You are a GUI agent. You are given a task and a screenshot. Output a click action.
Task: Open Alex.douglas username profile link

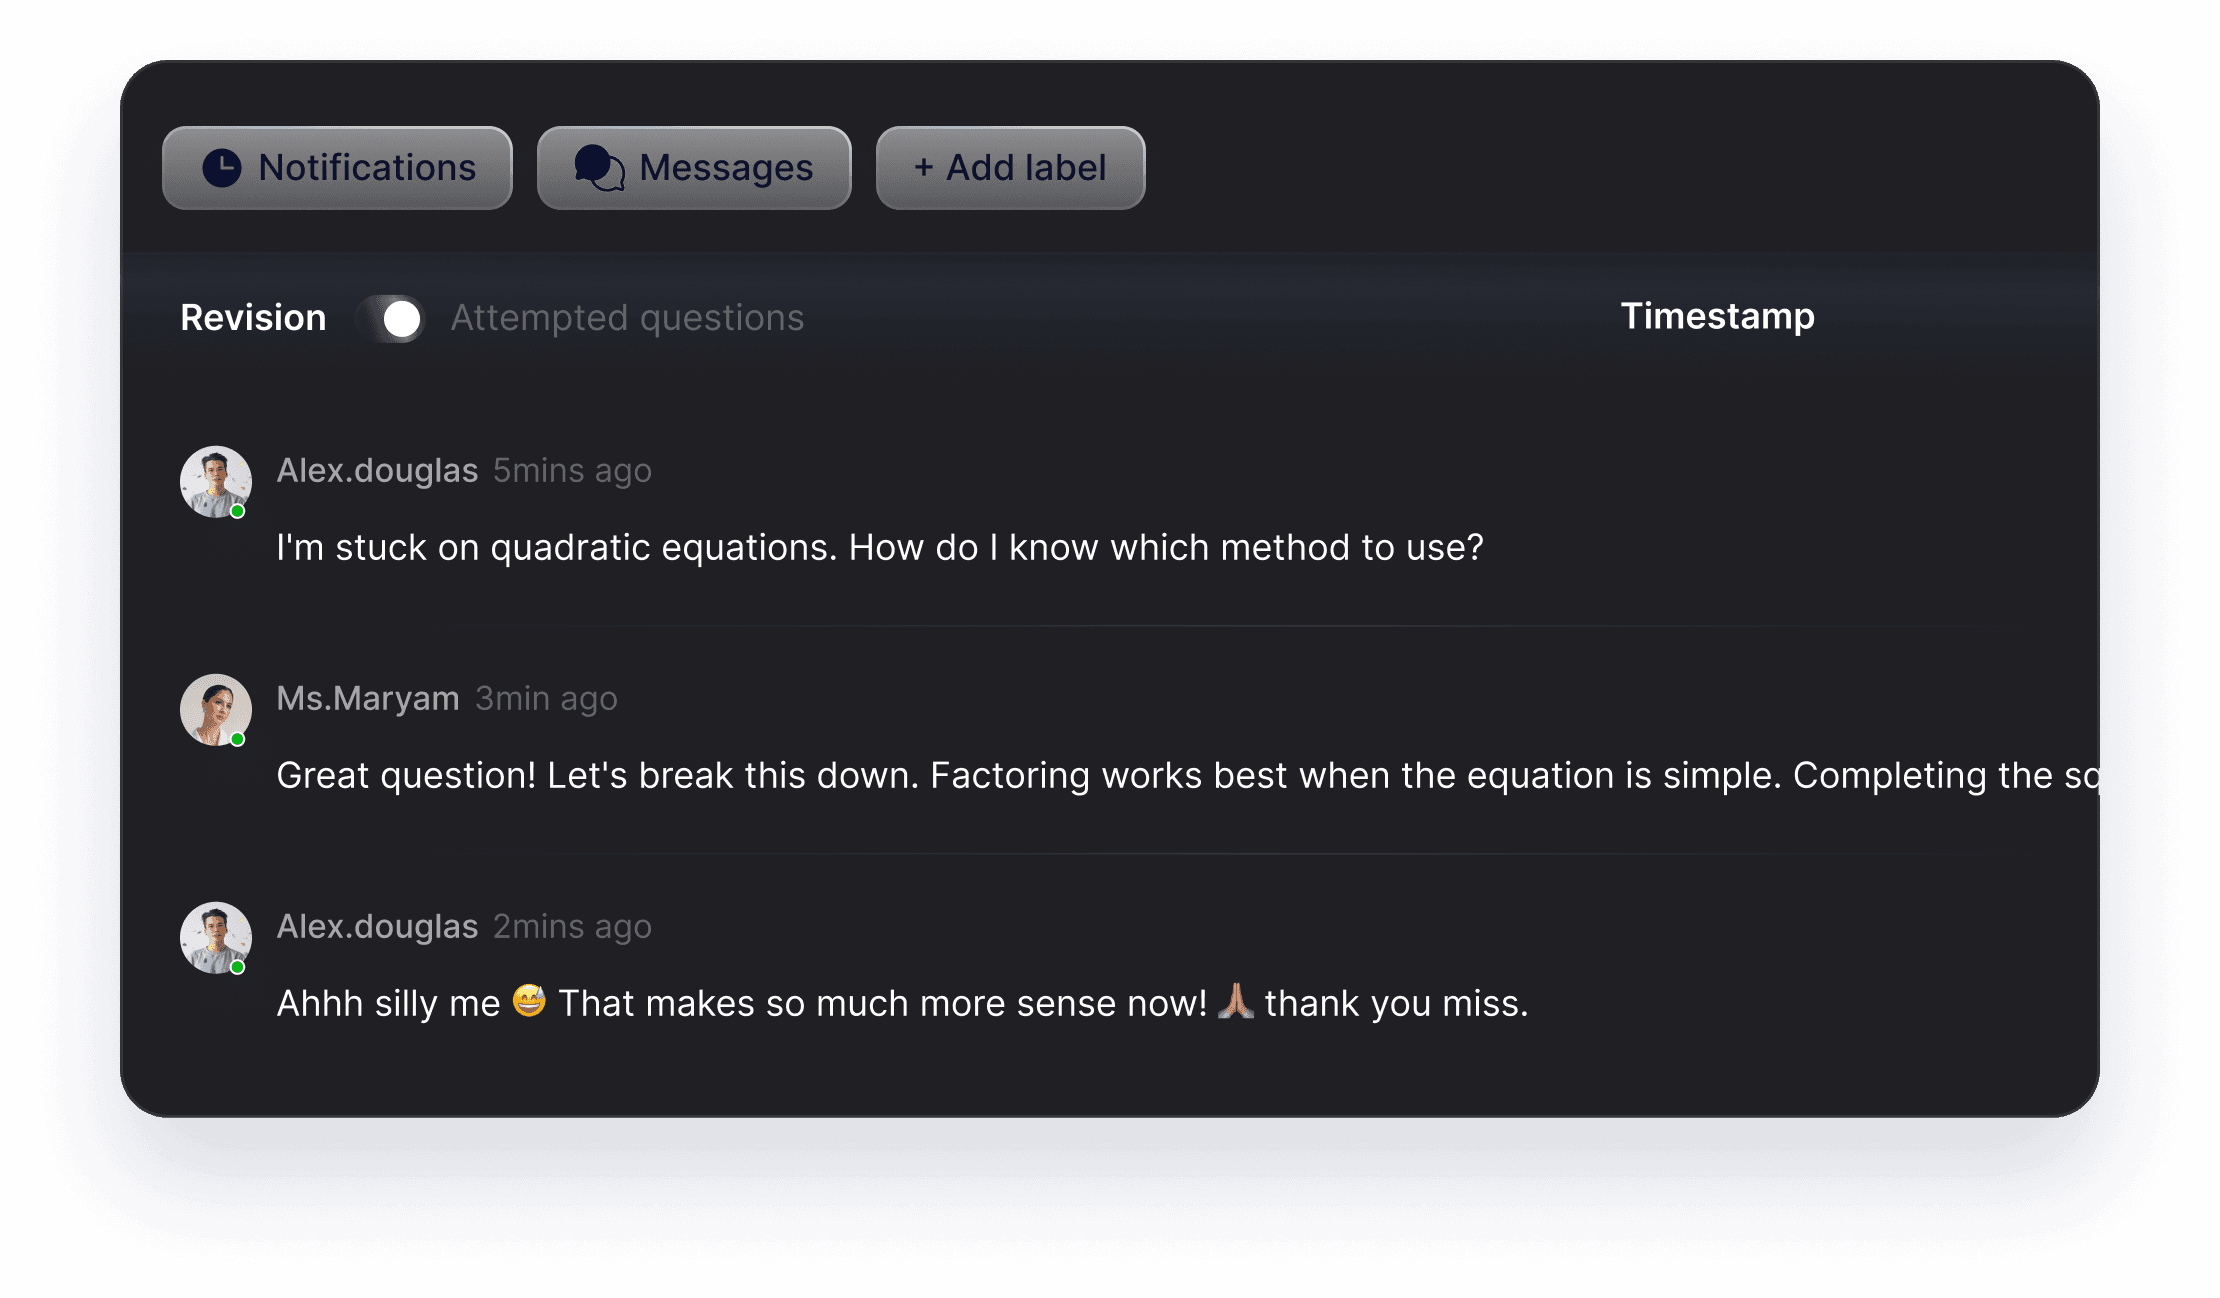(377, 470)
